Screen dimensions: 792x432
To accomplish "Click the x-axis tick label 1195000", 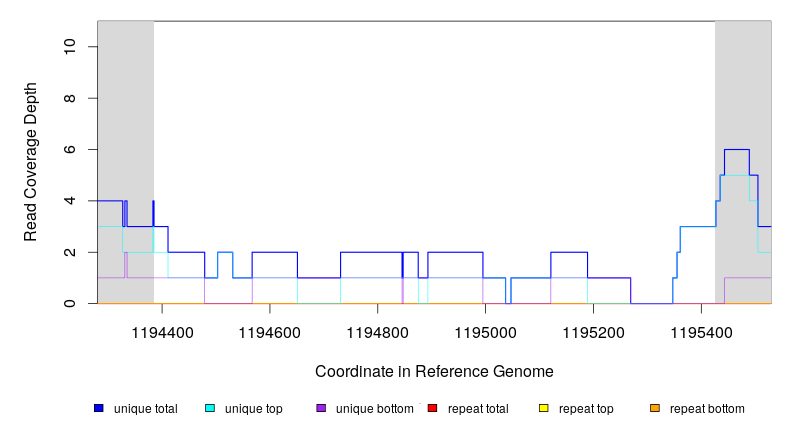I will pos(485,330).
